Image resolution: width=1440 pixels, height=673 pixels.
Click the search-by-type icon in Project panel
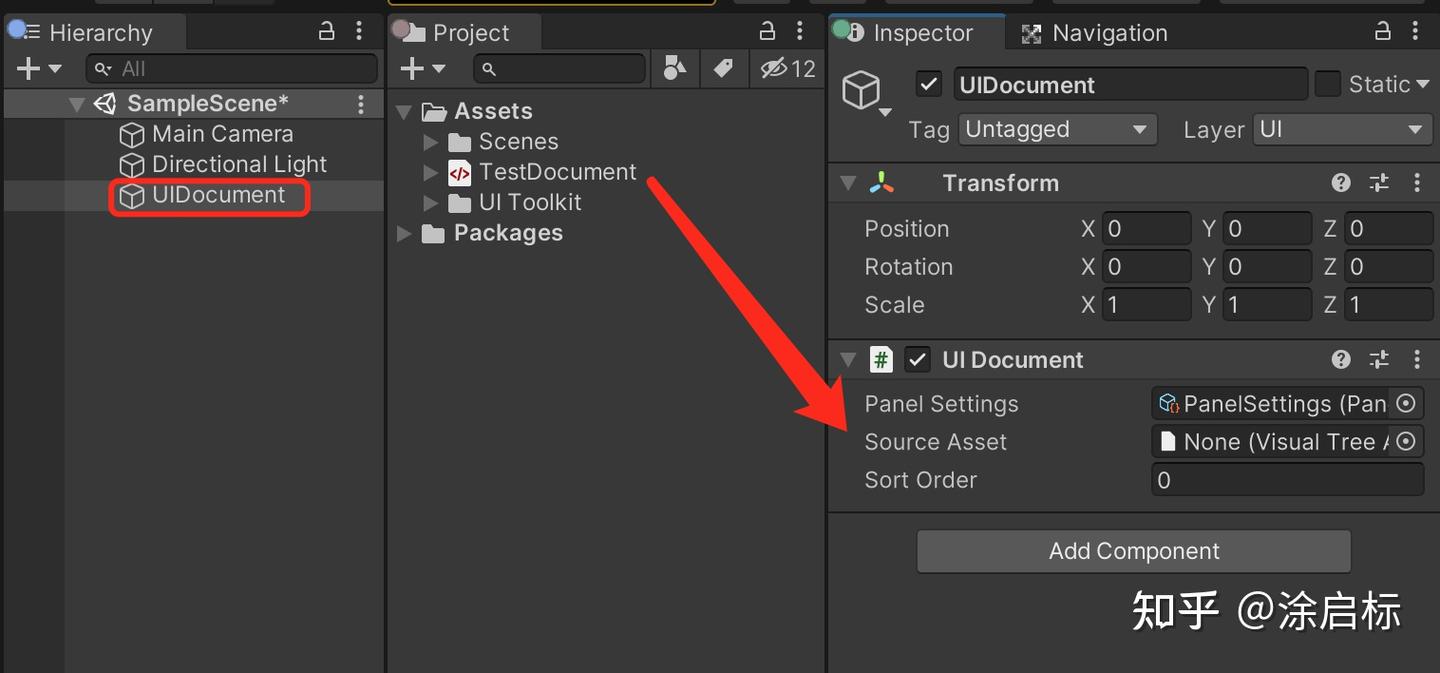click(x=675, y=69)
